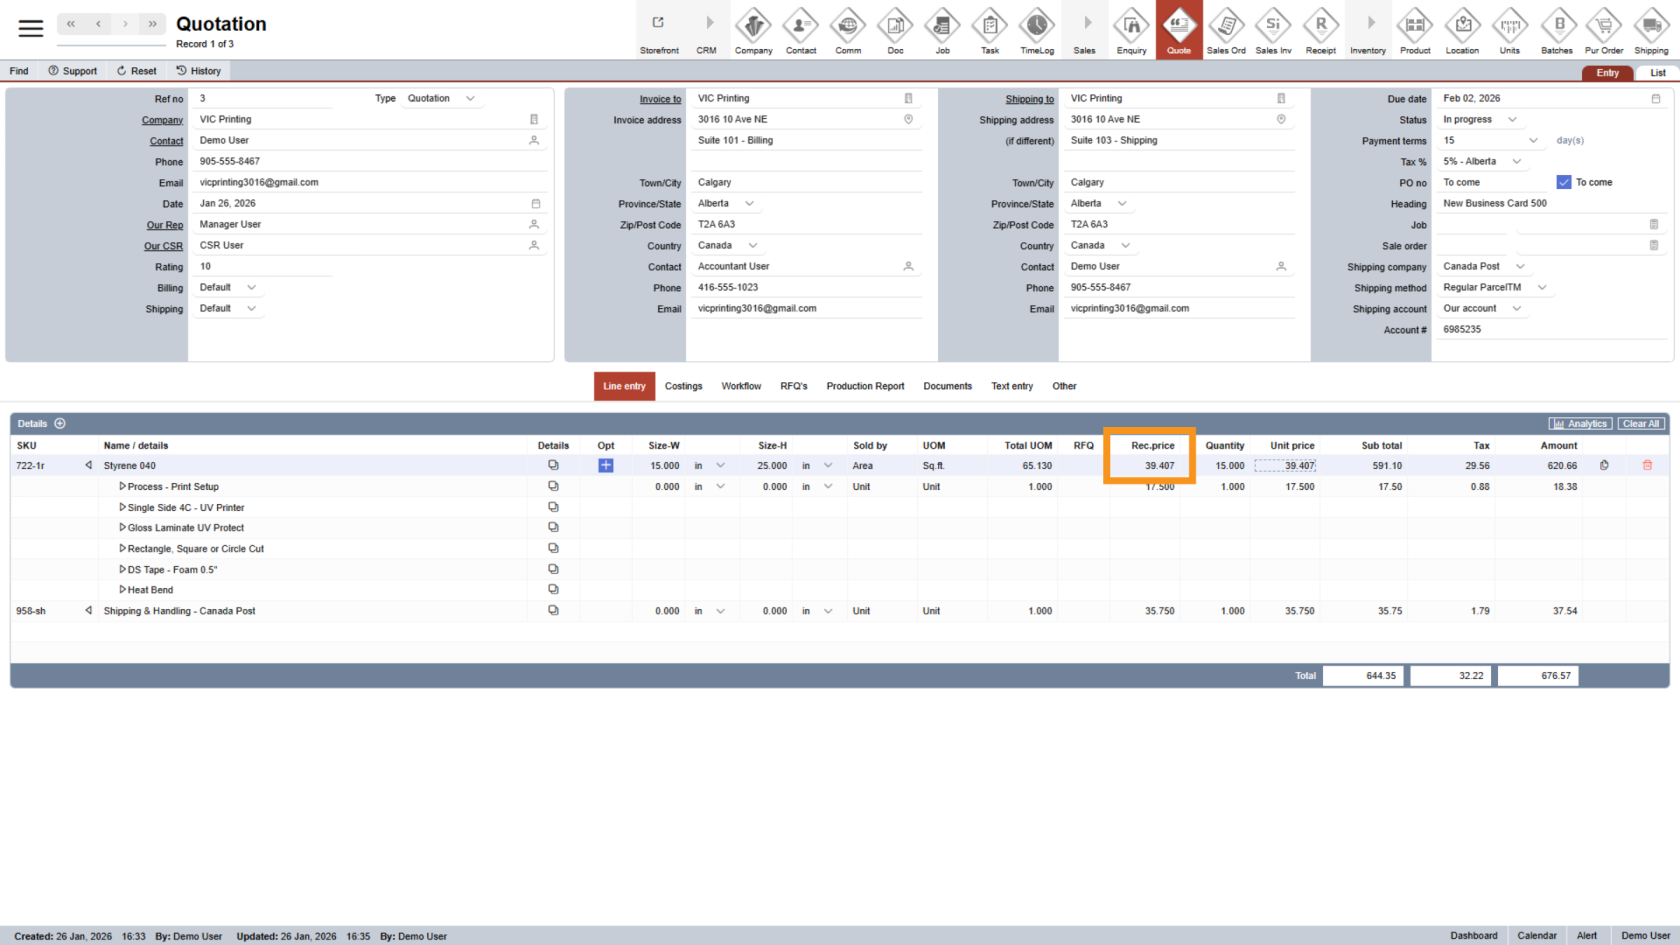Open the Due date calendar picker
The width and height of the screenshot is (1680, 945).
point(1656,99)
